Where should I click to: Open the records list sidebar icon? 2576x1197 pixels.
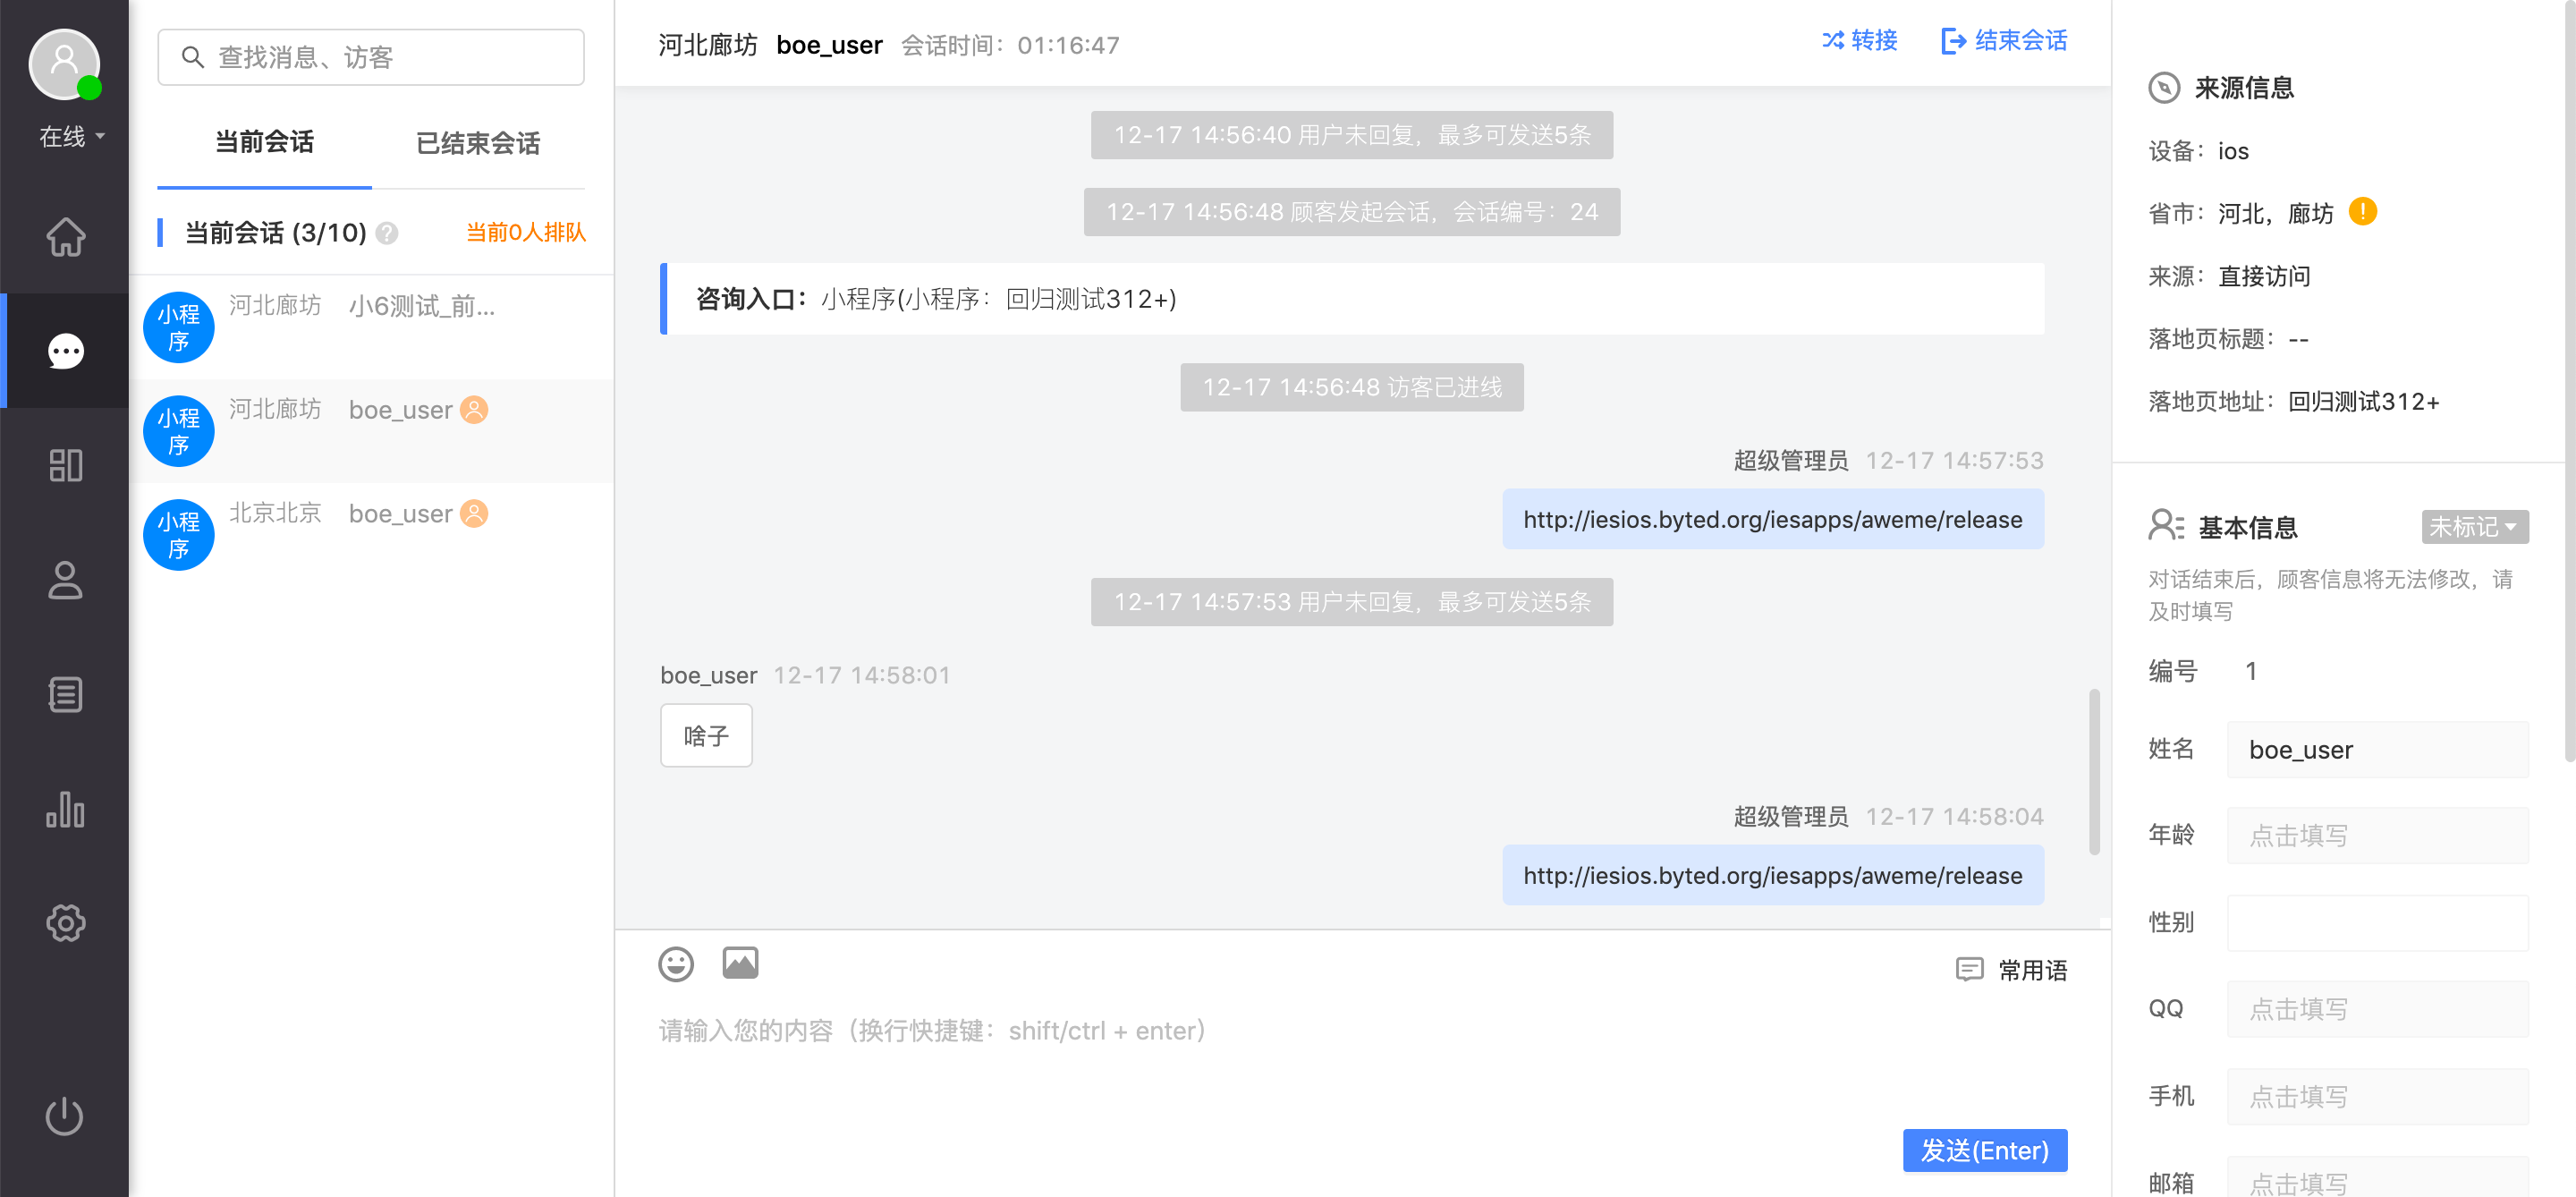pyautogui.click(x=65, y=694)
